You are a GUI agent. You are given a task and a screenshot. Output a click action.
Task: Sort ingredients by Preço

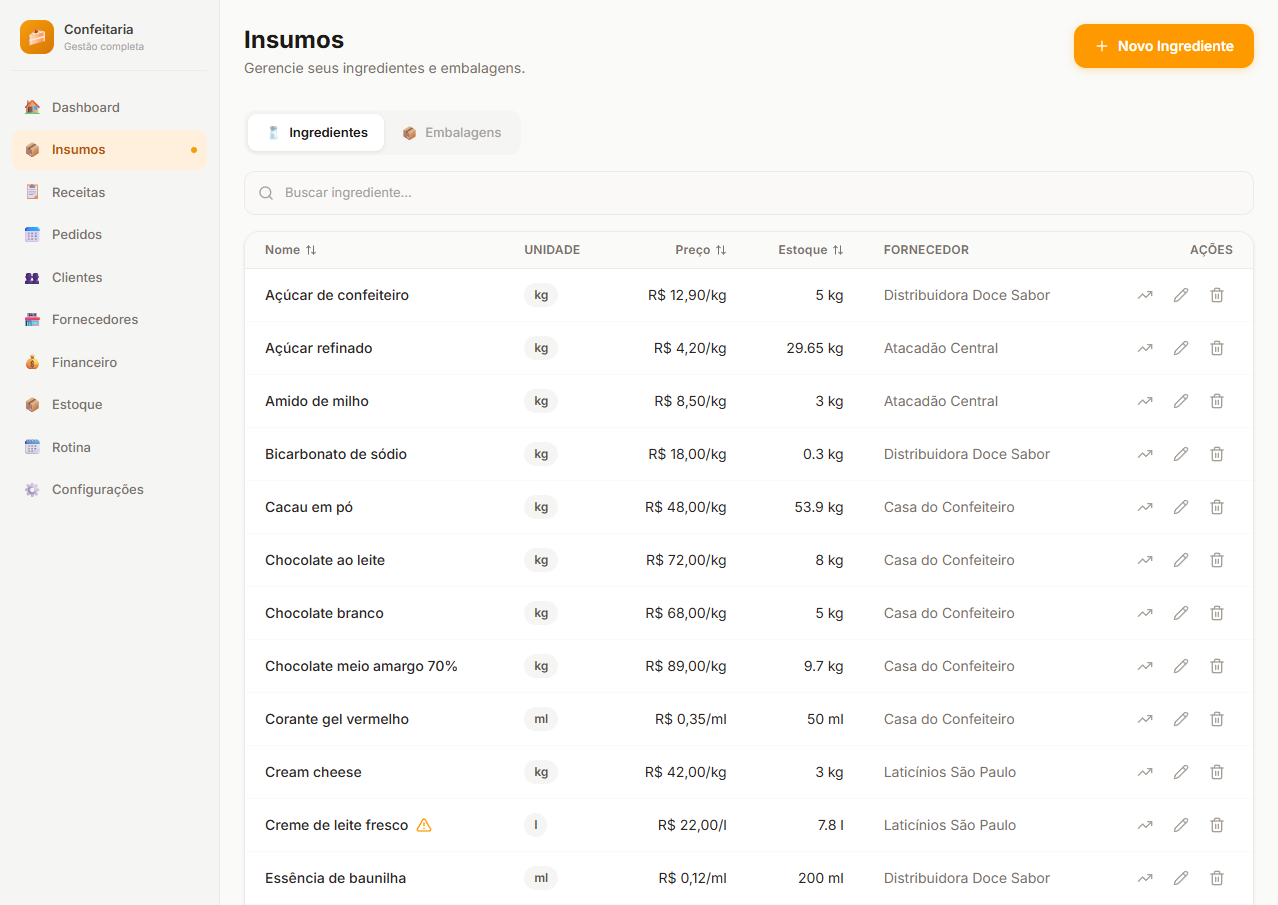pyautogui.click(x=700, y=250)
